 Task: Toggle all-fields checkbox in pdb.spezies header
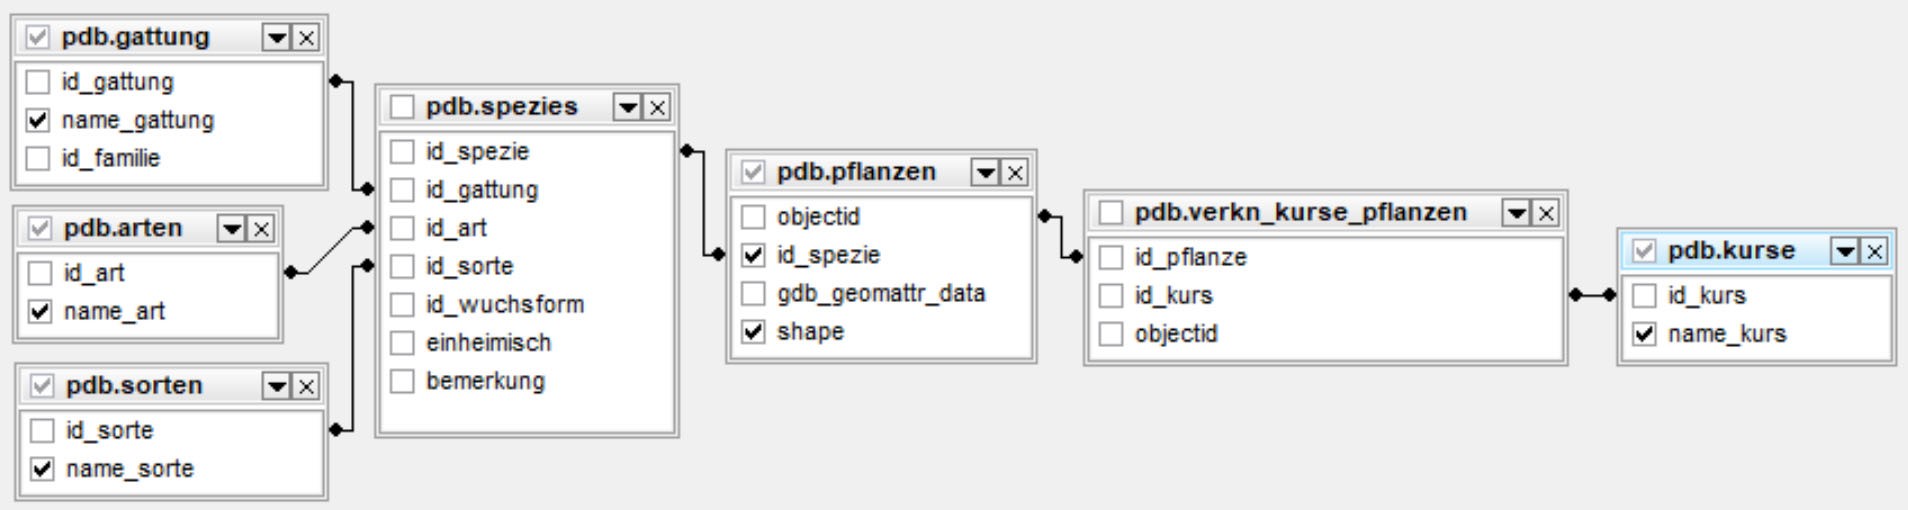[x=402, y=107]
